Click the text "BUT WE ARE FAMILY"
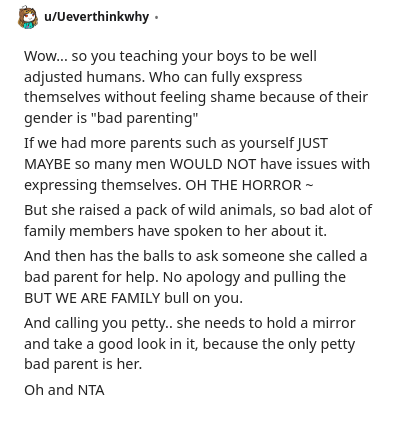400x426 pixels. [92, 298]
